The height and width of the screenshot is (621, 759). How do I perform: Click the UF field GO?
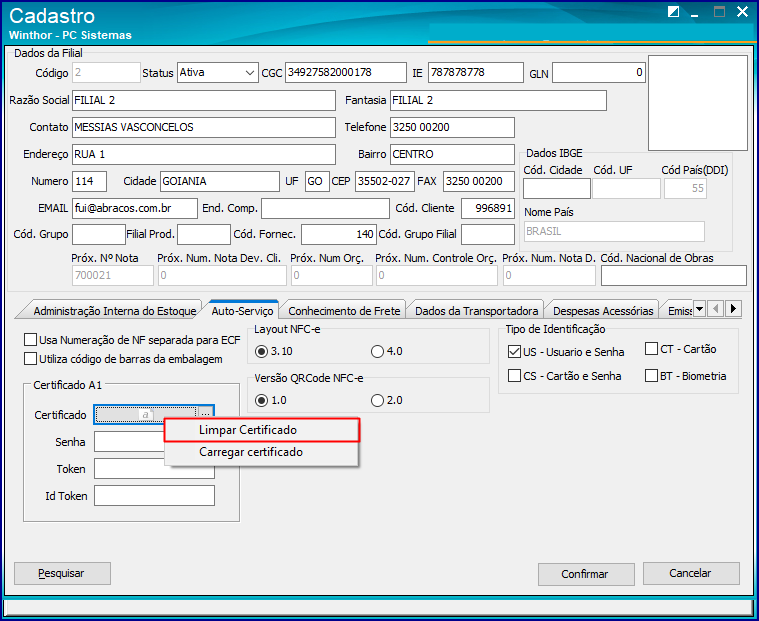pos(317,182)
